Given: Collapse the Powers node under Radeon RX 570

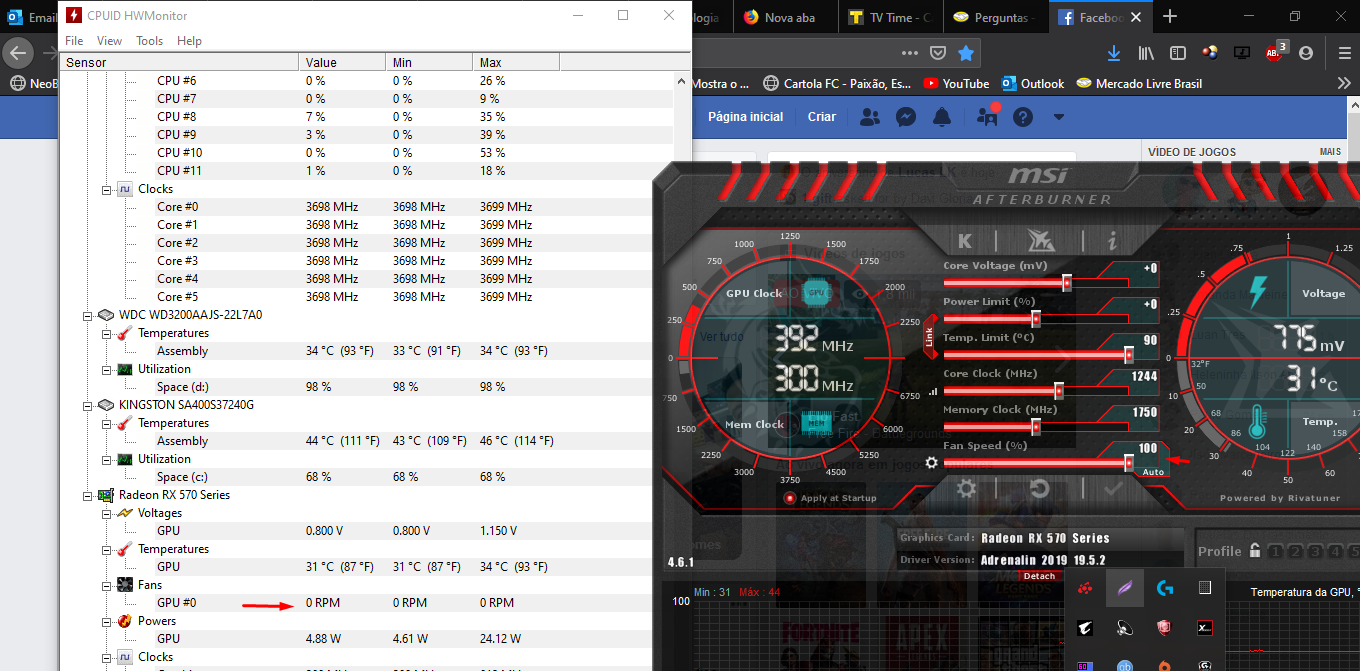Looking at the screenshot, I should pyautogui.click(x=107, y=621).
